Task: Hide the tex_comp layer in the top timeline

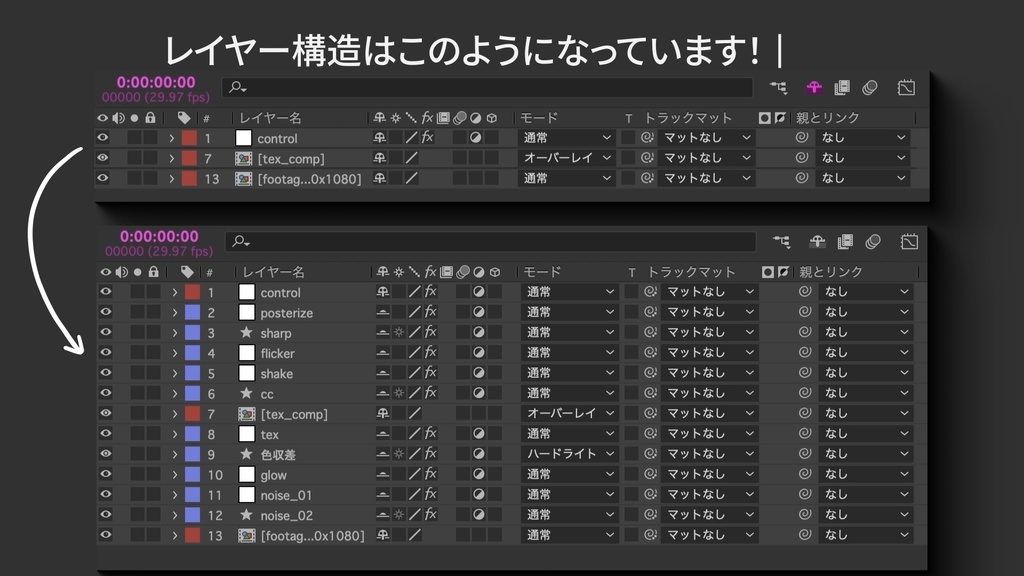Action: (103, 156)
